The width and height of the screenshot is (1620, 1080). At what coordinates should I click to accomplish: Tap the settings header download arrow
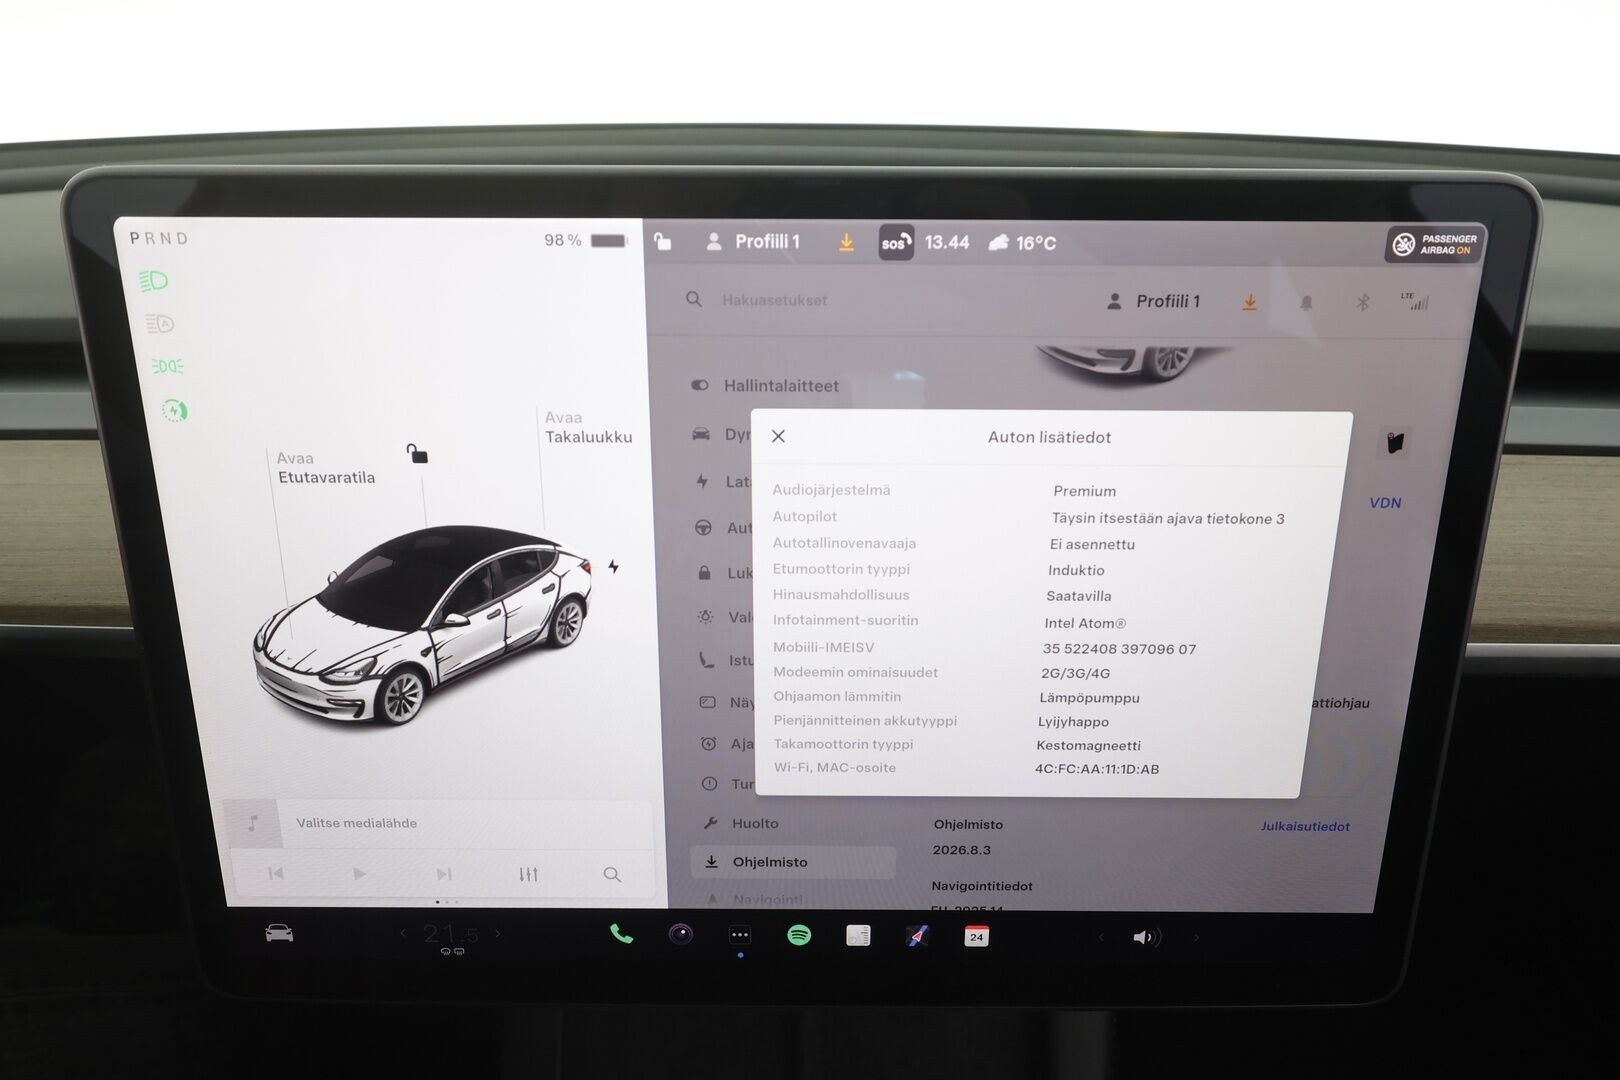tap(1250, 302)
